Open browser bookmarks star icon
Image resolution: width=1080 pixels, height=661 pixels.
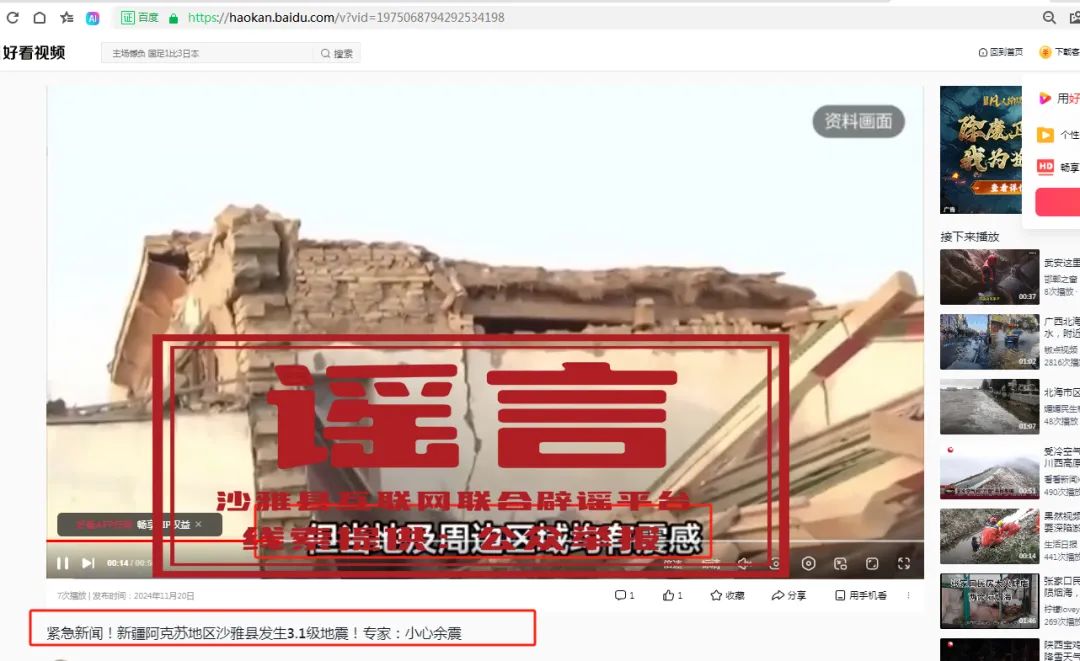[66, 17]
